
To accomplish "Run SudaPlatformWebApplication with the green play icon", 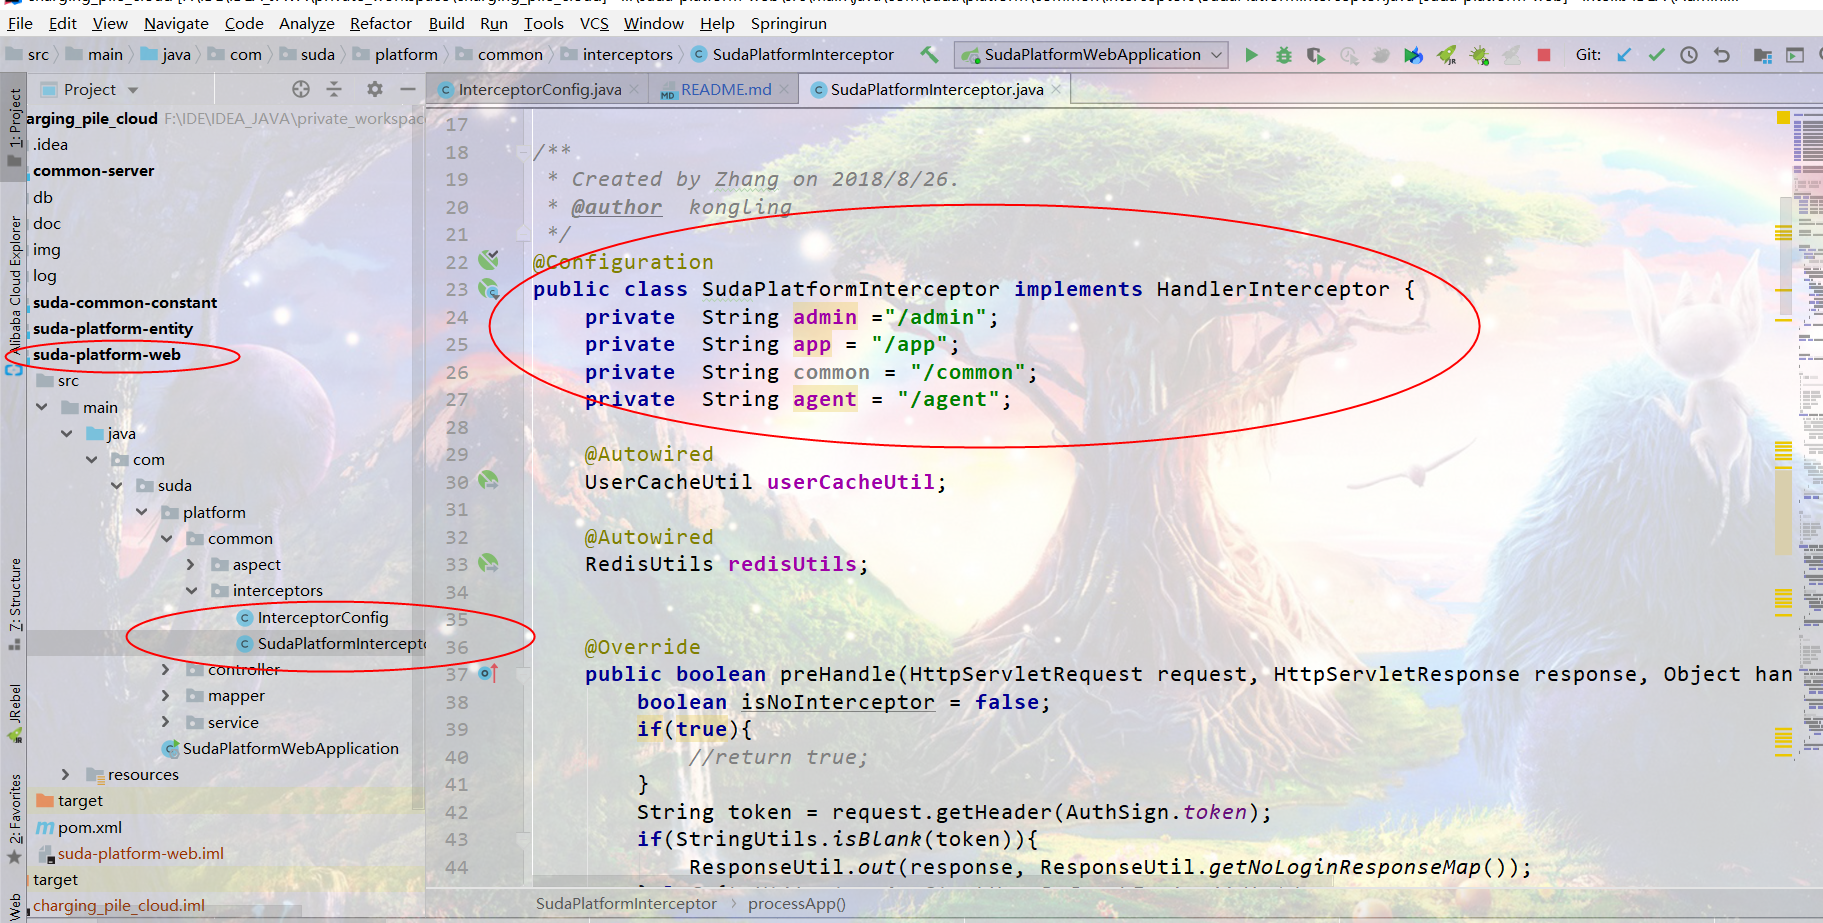I will tap(1251, 55).
